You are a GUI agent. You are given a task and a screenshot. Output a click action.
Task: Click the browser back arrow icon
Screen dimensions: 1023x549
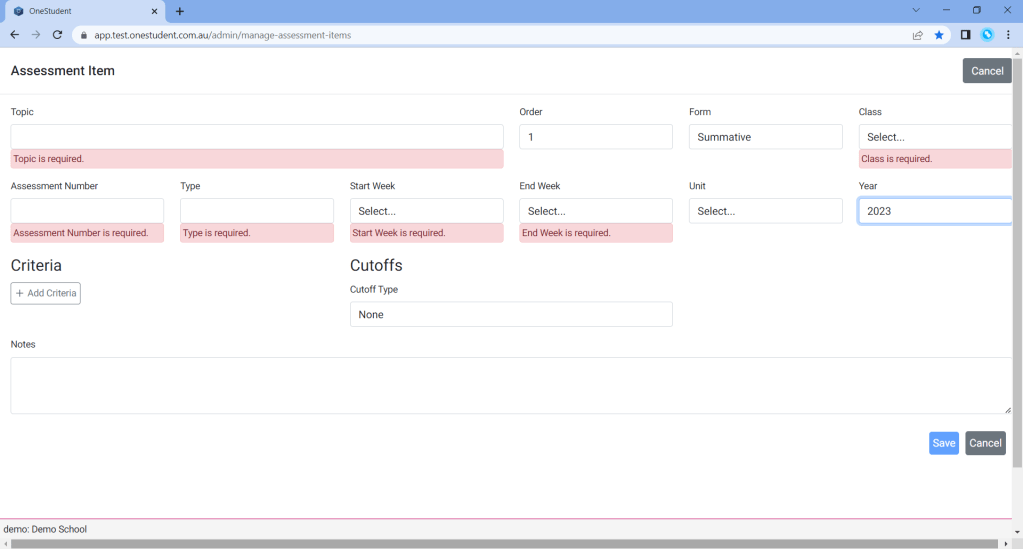click(14, 35)
